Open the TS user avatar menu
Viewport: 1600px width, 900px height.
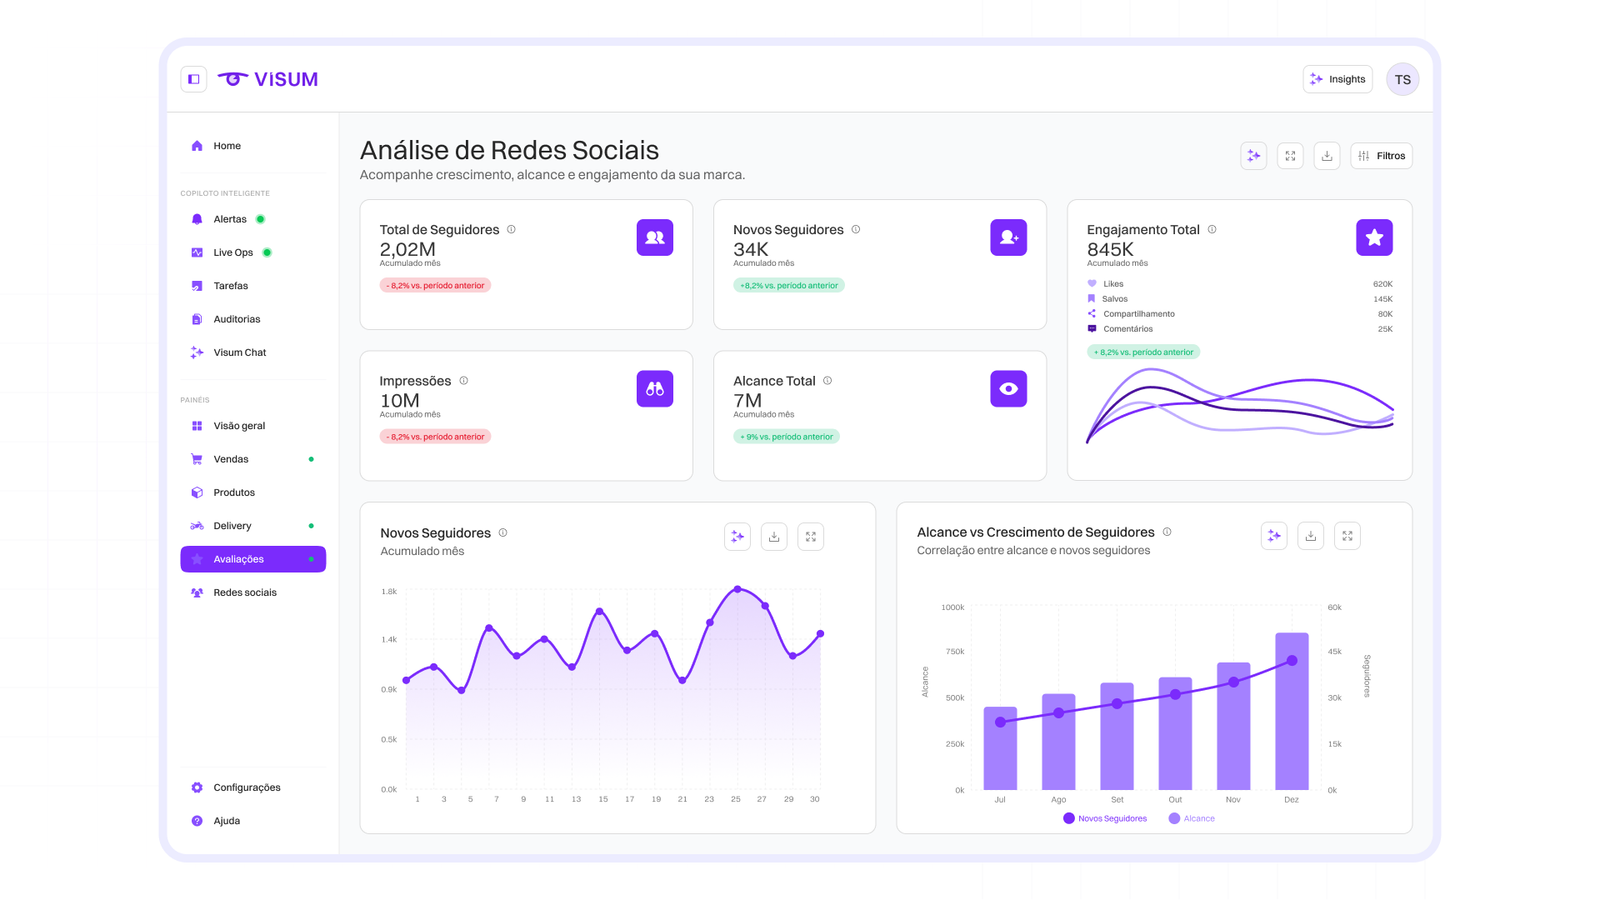click(x=1403, y=79)
